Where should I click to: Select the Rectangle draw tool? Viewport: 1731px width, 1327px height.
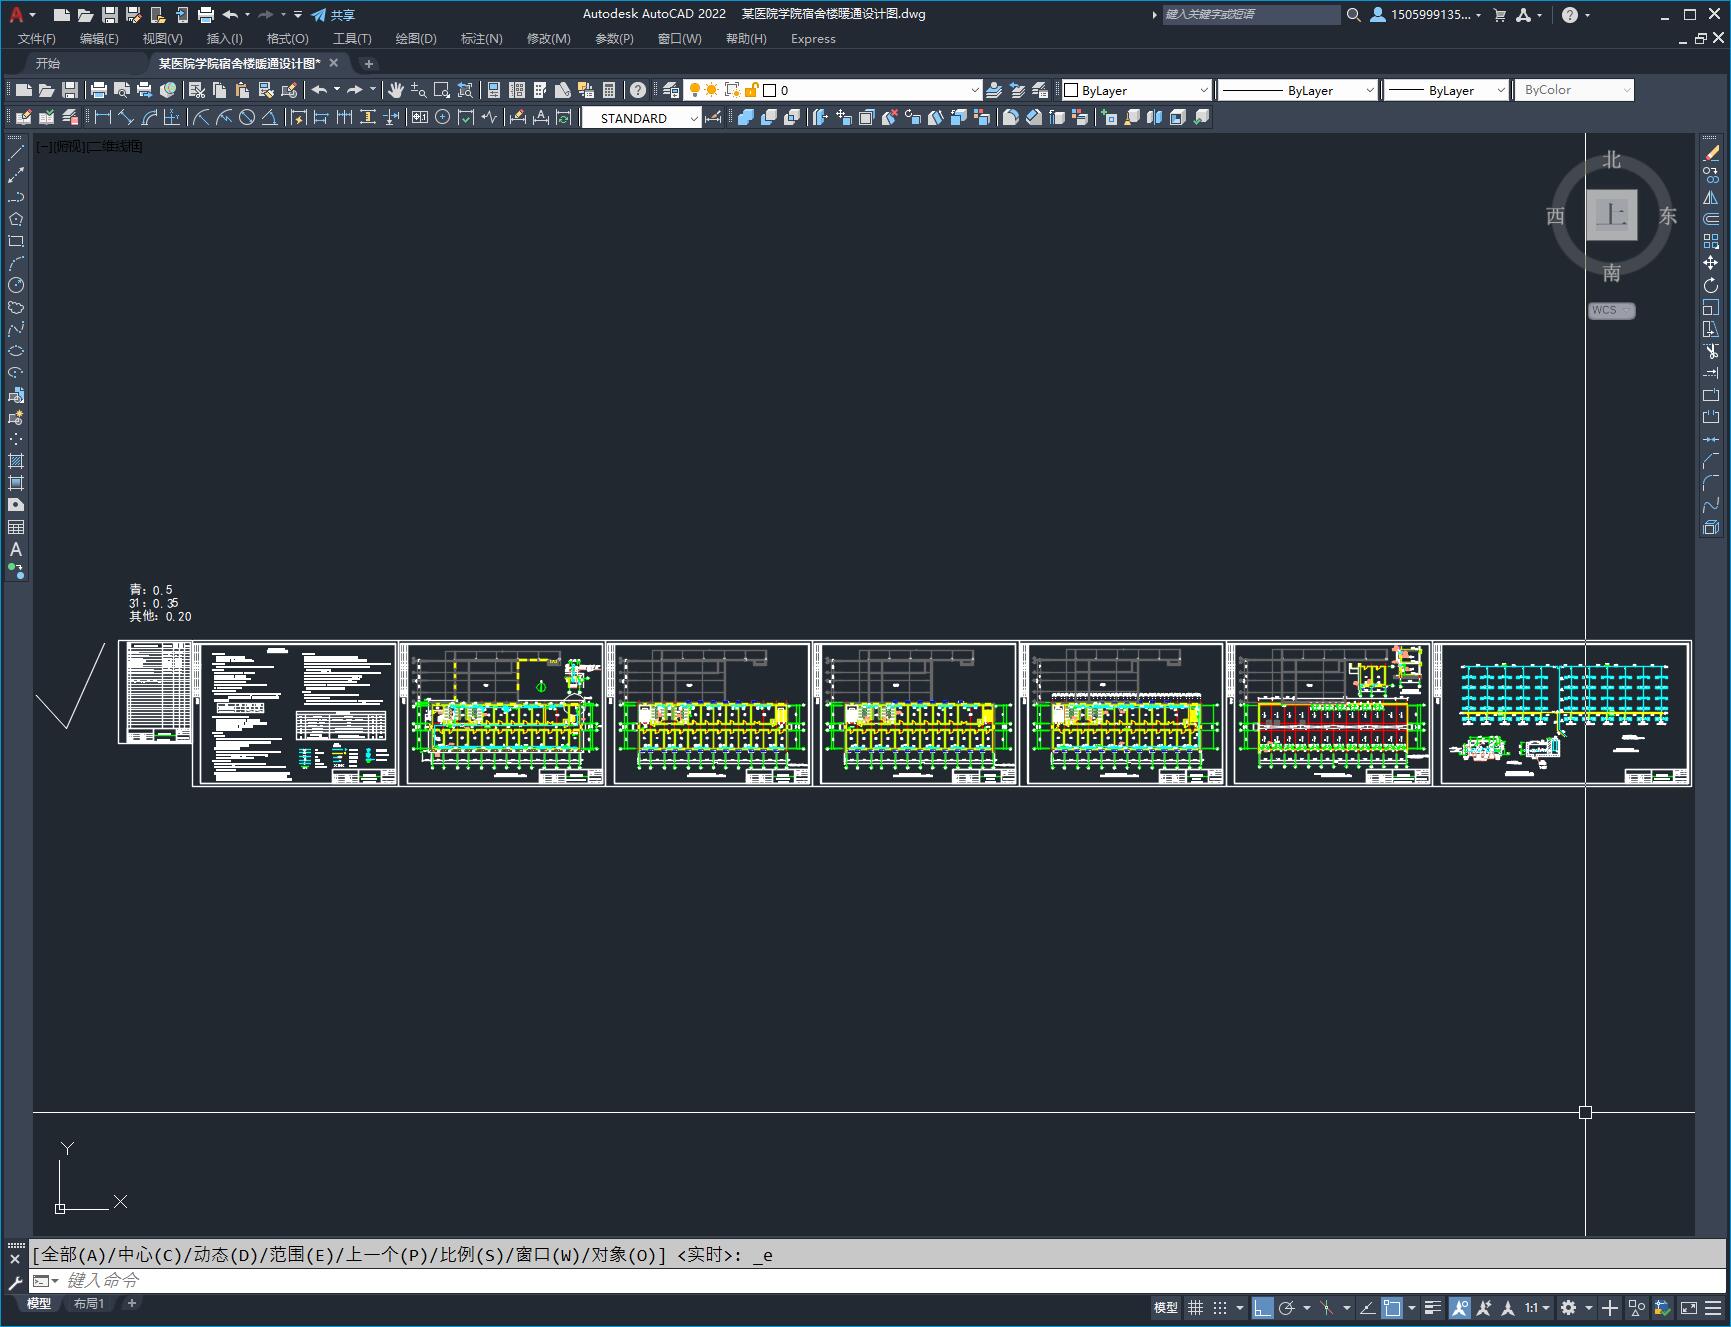coord(16,241)
